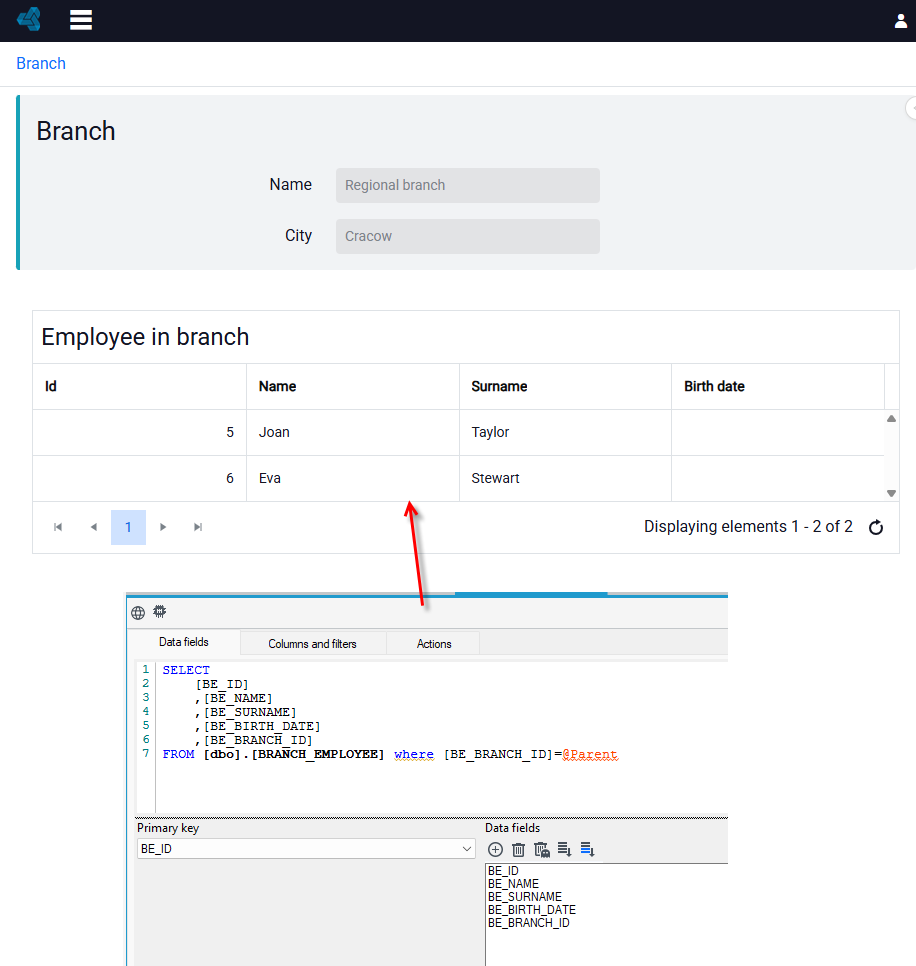The image size is (916, 966).
Task: Select the employee name cell Eva
Action: pyautogui.click(x=353, y=478)
